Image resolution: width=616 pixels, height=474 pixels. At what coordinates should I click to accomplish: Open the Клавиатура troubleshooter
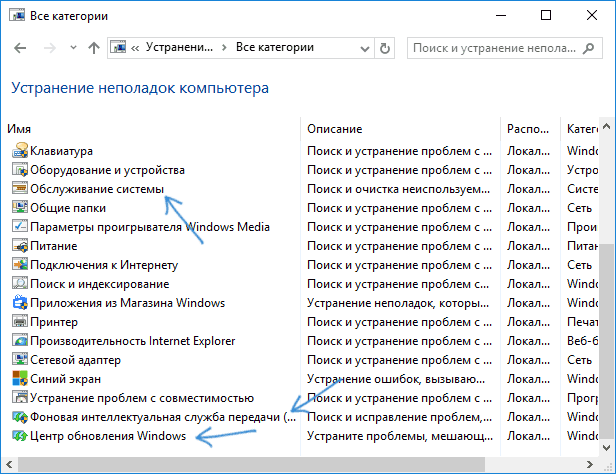tap(61, 151)
